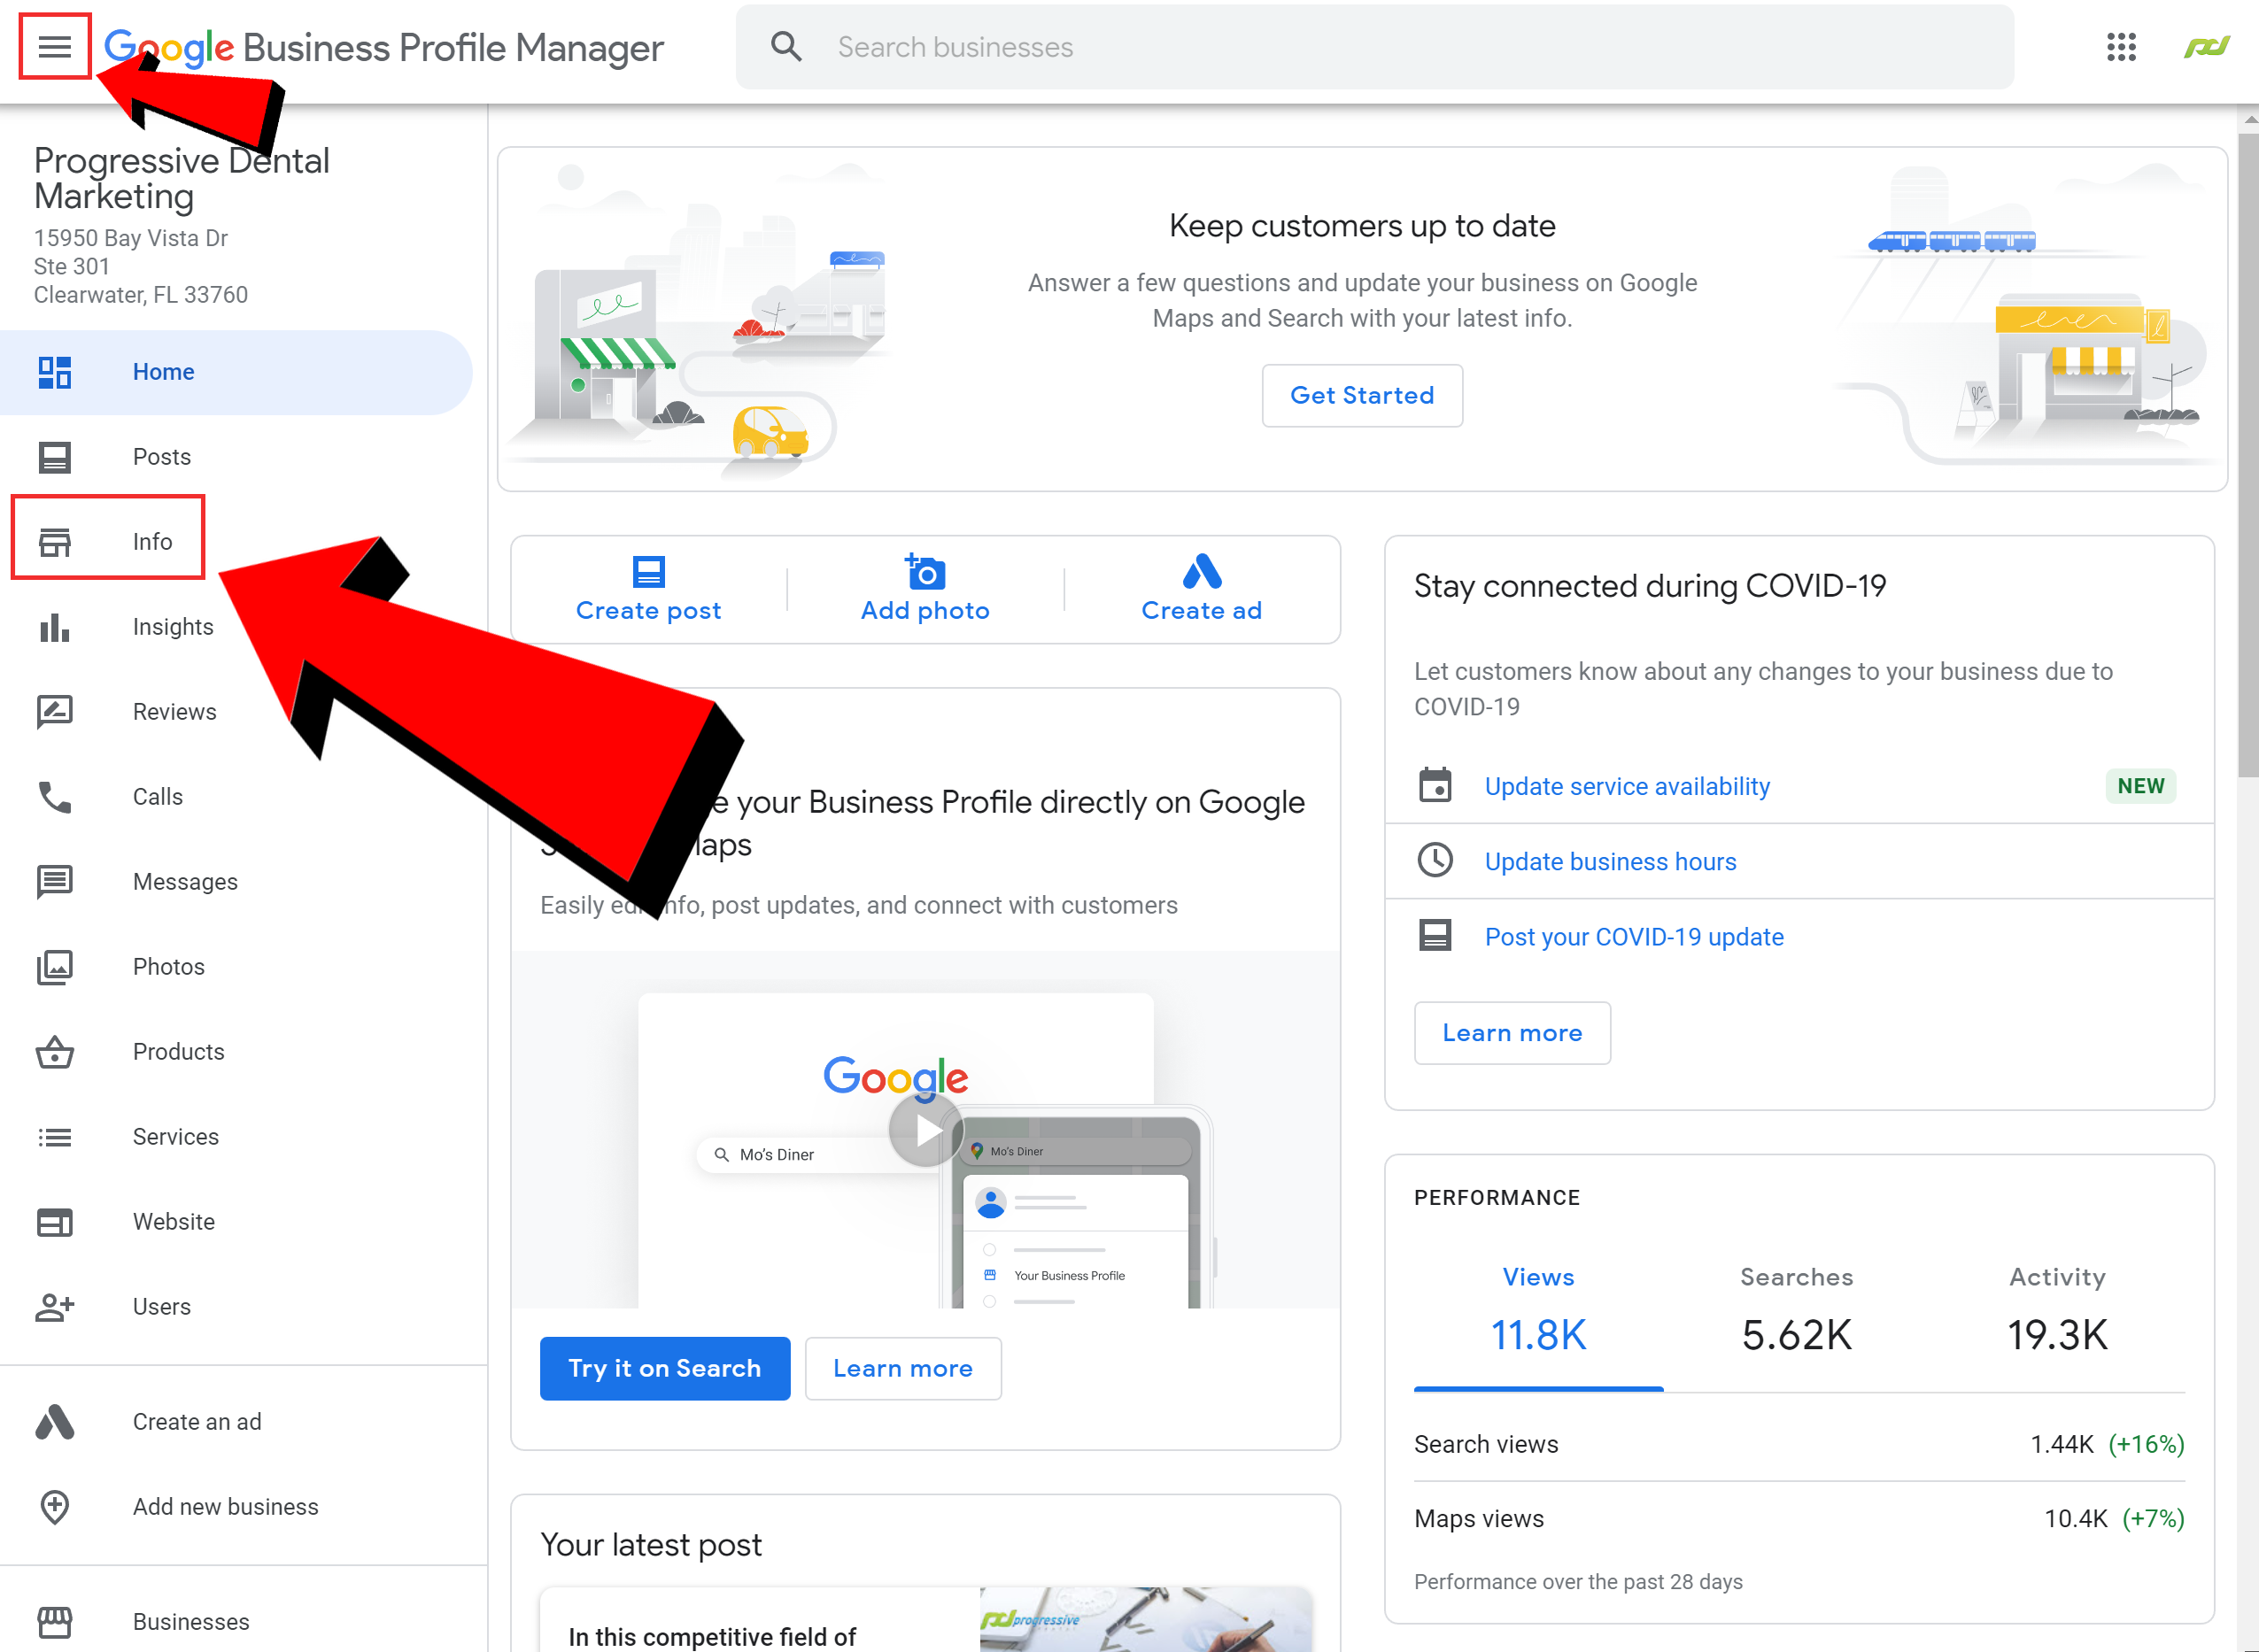This screenshot has width=2259, height=1652.
Task: Open the Google apps grid icon
Action: [2120, 46]
